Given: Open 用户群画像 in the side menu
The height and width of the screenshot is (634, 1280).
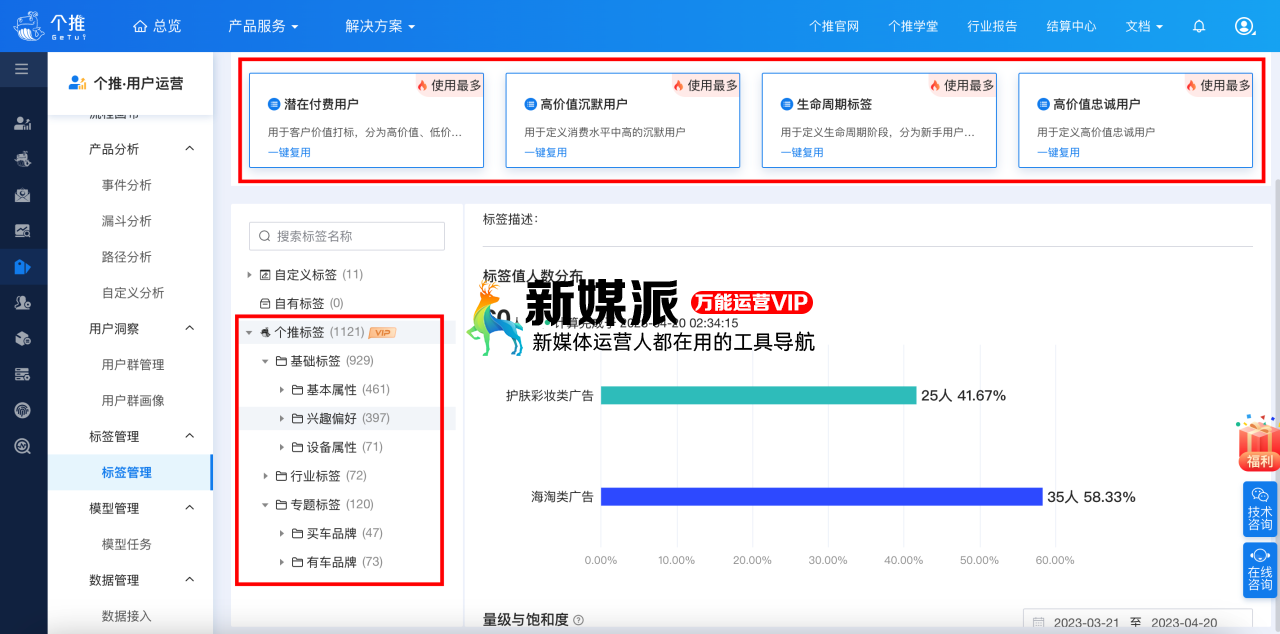Looking at the screenshot, I should pyautogui.click(x=133, y=400).
